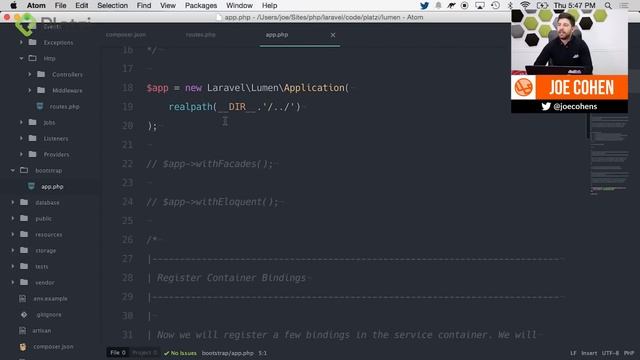Expand the Exceptions folder
The height and width of the screenshot is (360, 640).
pyautogui.click(x=21, y=42)
